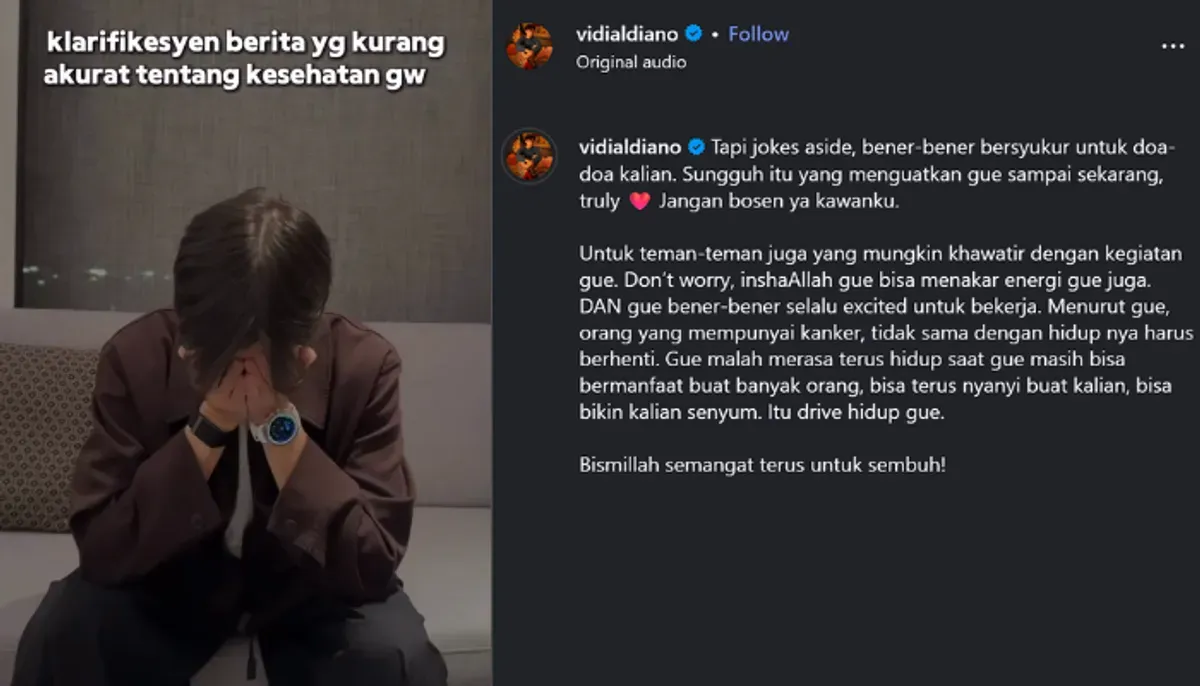Pause the reel video on the left
This screenshot has height=686, width=1200.
click(x=246, y=343)
